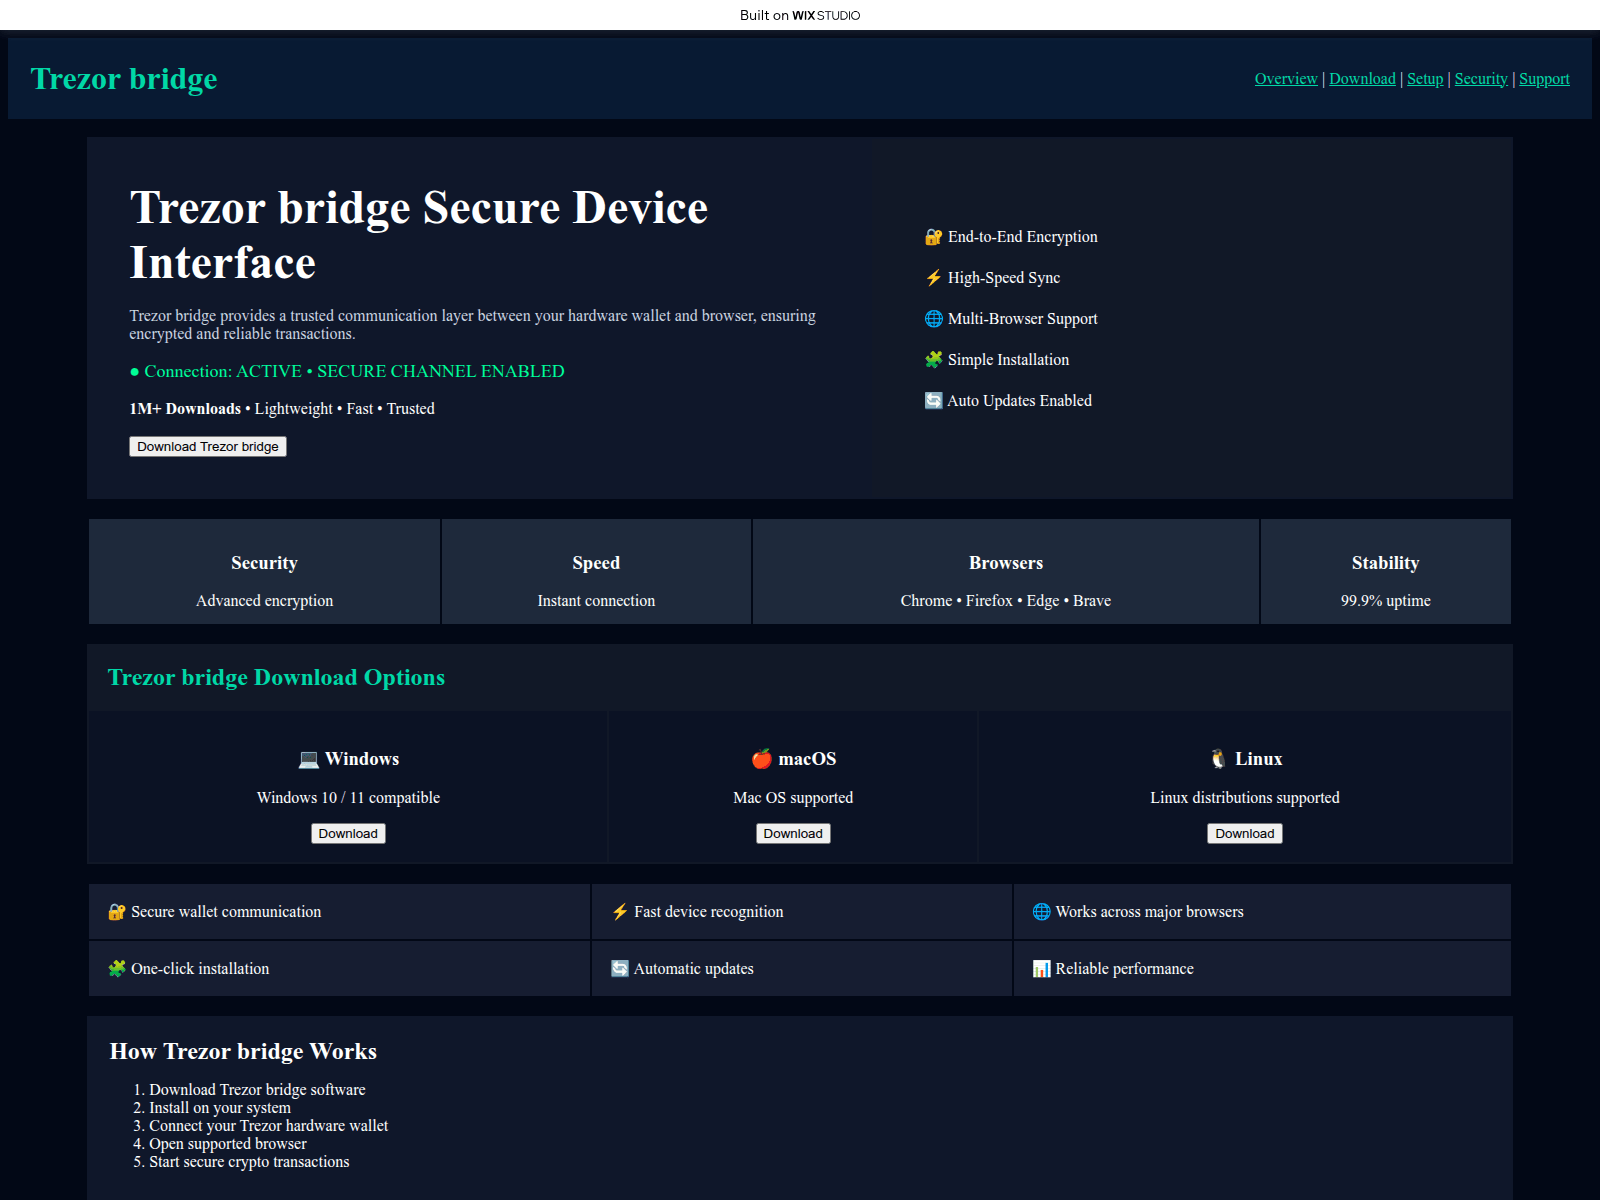Open the Security nav link in header
This screenshot has height=1200, width=1600.
click(1481, 79)
